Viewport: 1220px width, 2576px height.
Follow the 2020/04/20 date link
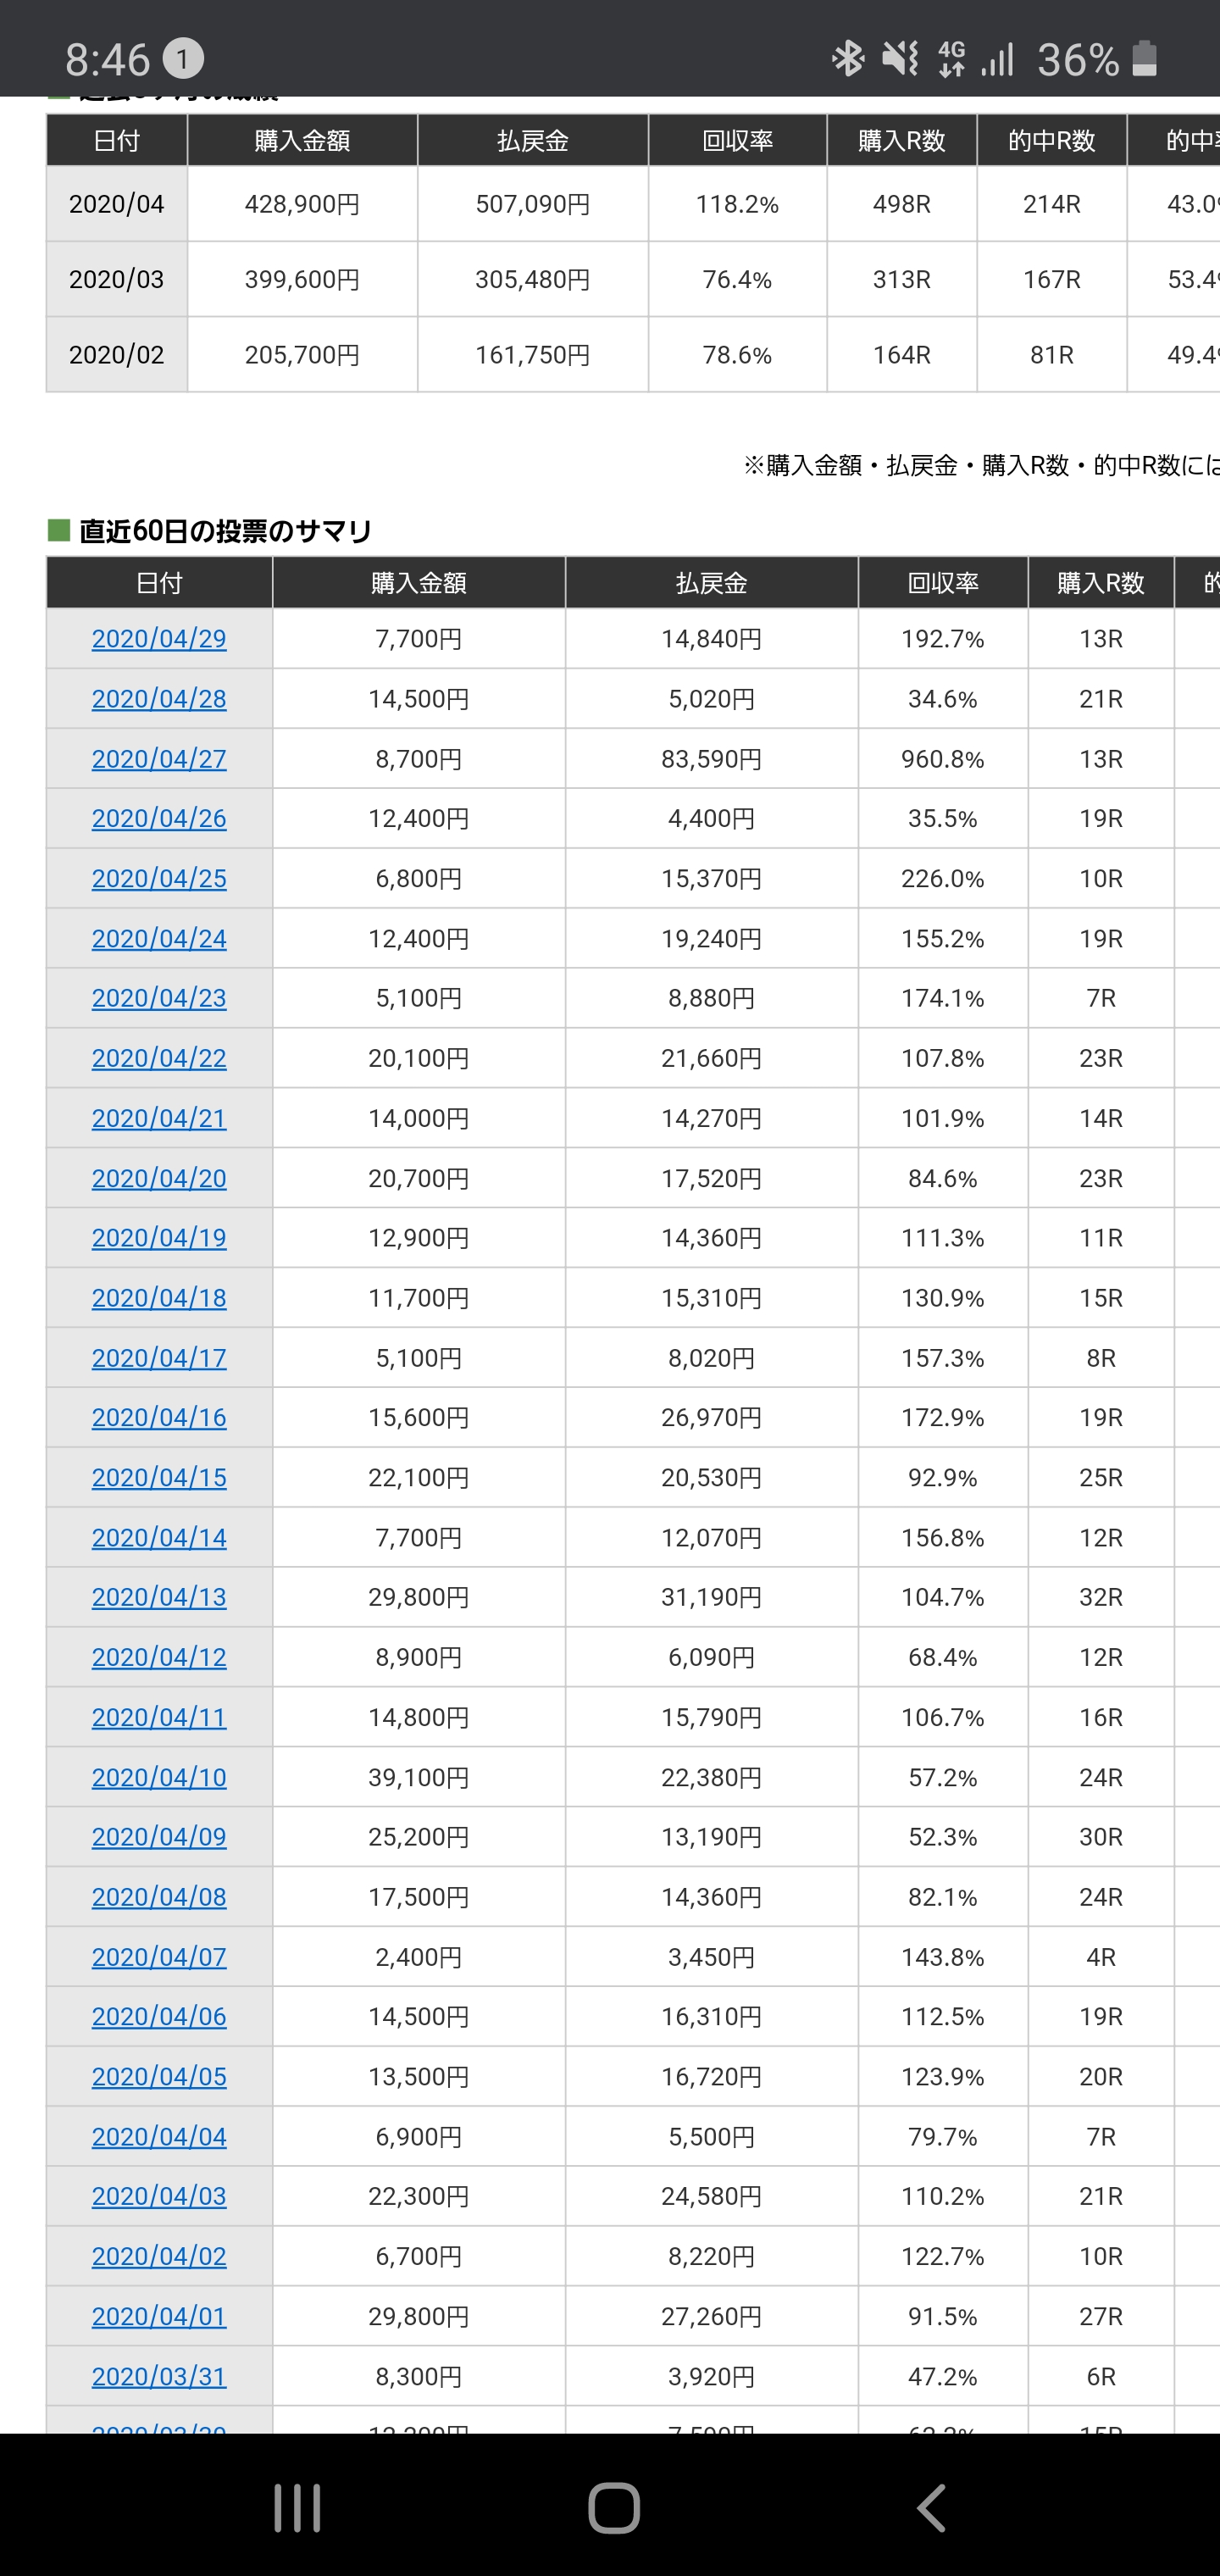[x=159, y=1178]
